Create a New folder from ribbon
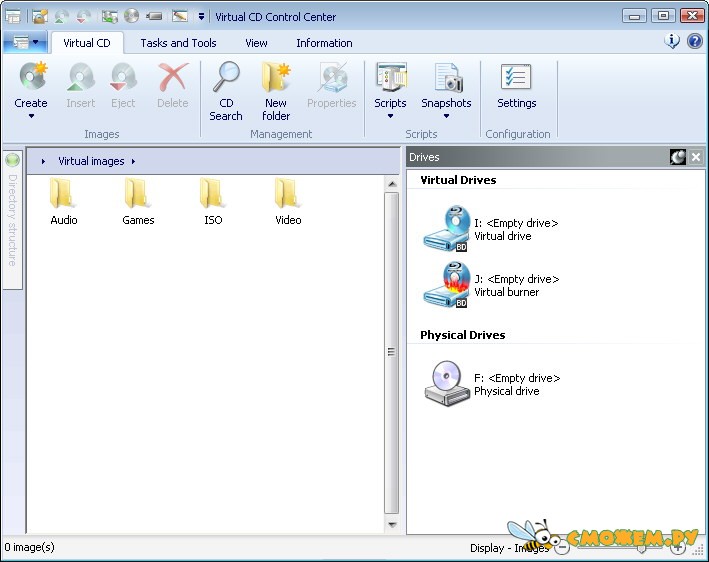Image resolution: width=709 pixels, height=562 pixels. (276, 77)
